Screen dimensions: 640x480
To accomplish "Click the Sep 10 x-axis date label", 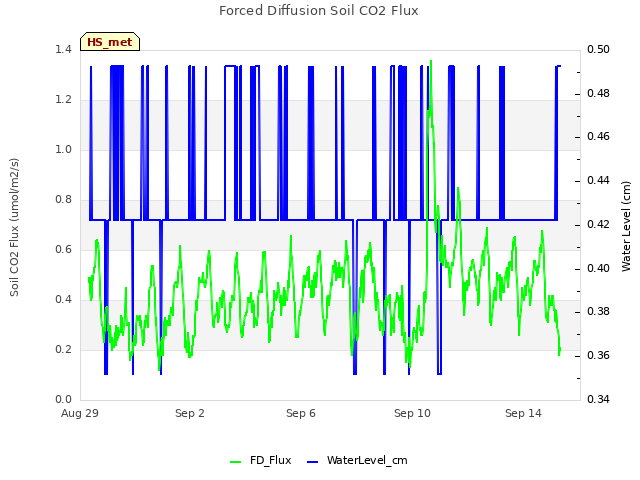I will coord(412,413).
